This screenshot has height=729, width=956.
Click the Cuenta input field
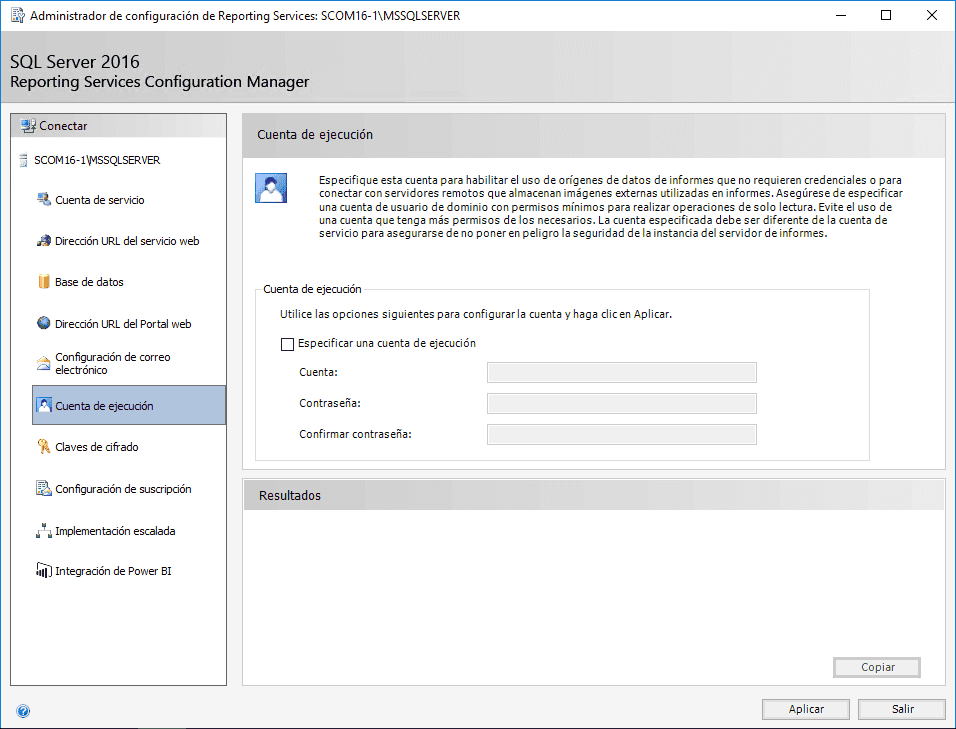coord(621,372)
